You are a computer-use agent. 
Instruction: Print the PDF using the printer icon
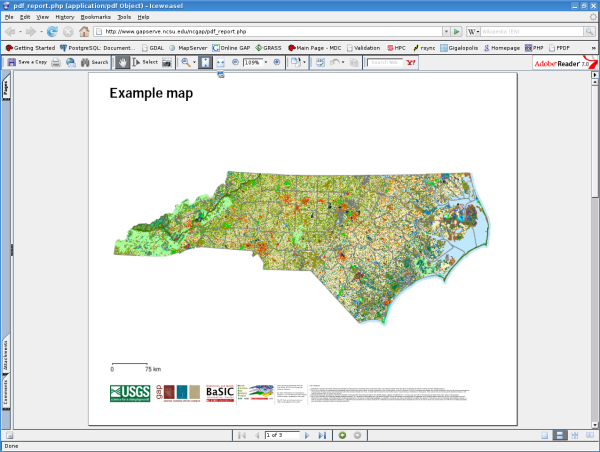point(56,62)
